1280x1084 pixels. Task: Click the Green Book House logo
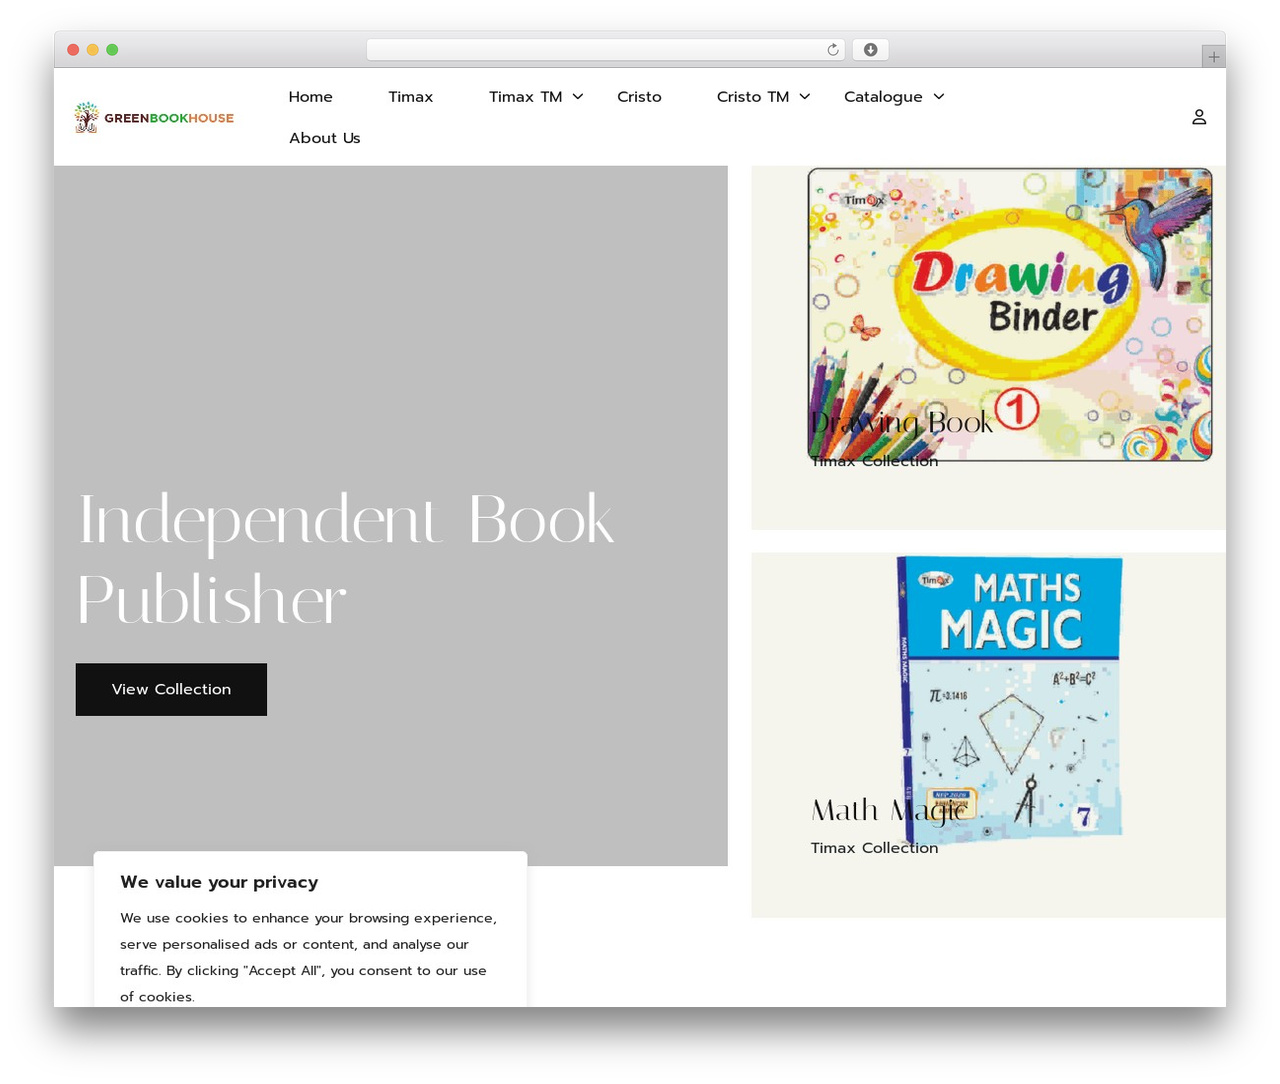pyautogui.click(x=154, y=117)
